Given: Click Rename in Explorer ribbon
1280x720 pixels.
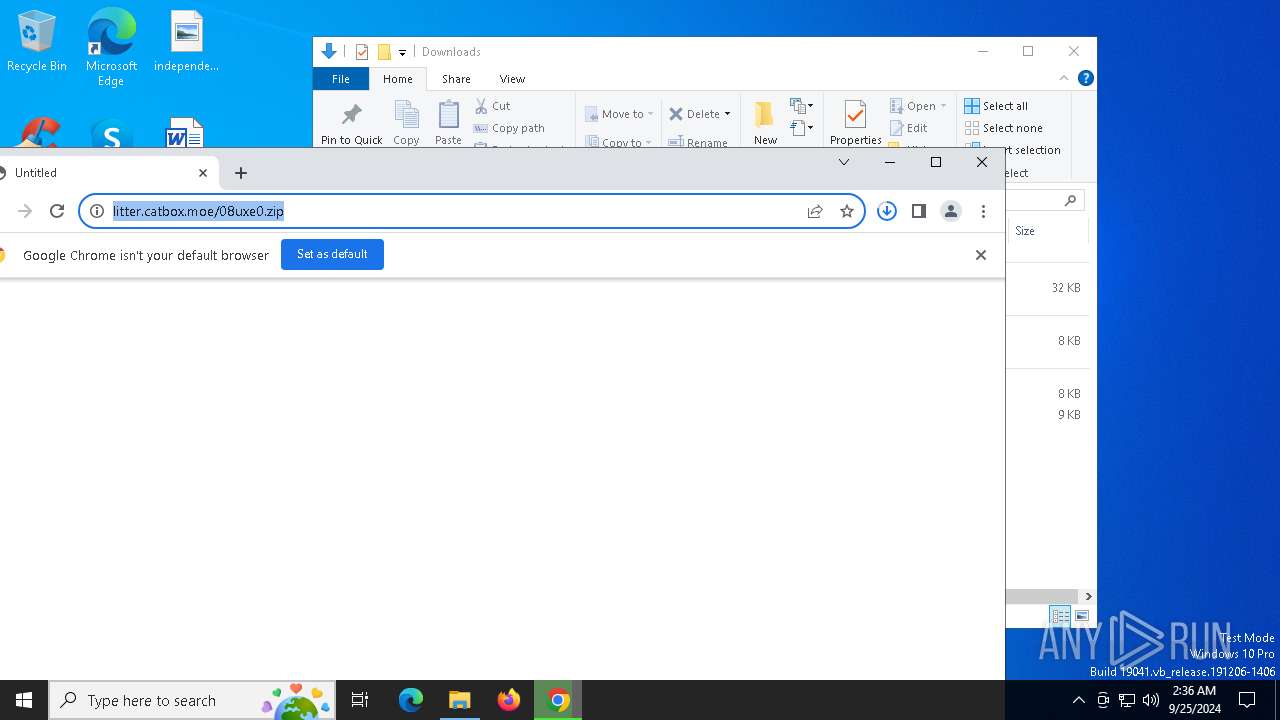Looking at the screenshot, I should click(699, 142).
